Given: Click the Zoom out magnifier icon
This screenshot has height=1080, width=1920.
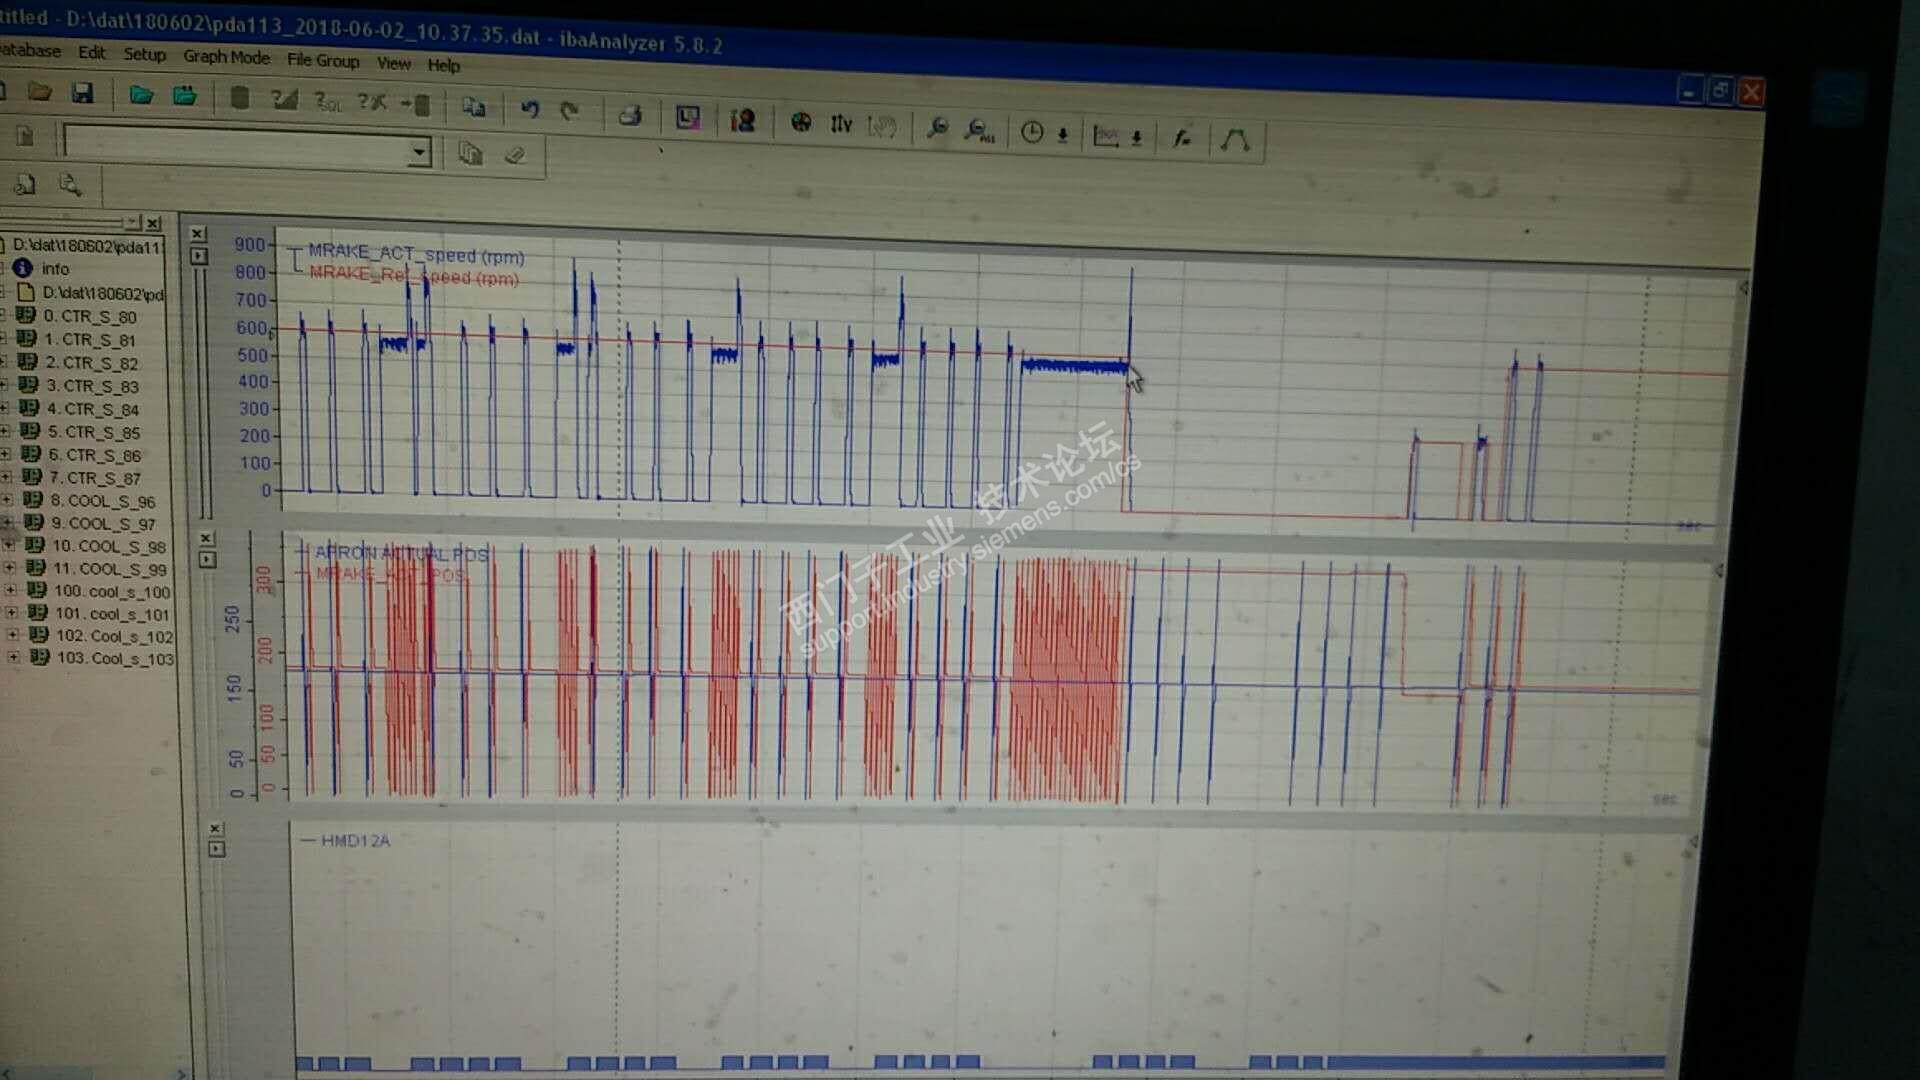Looking at the screenshot, I should pos(937,128).
